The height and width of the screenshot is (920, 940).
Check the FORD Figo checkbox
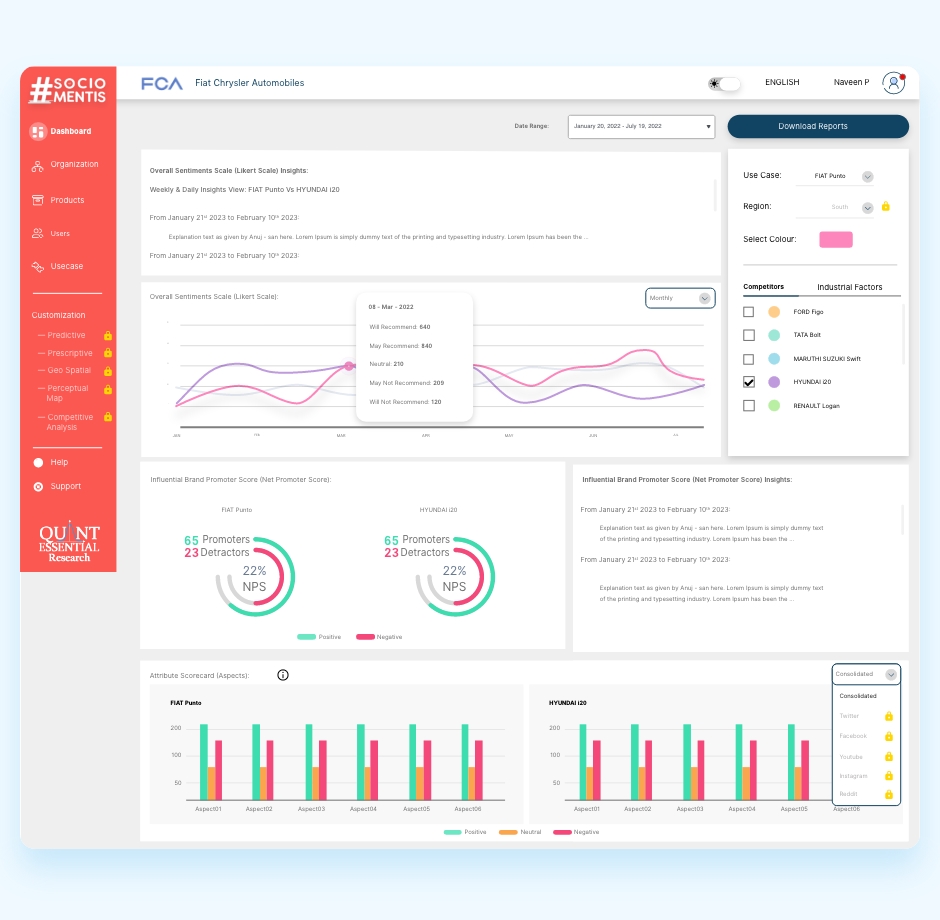tap(749, 312)
